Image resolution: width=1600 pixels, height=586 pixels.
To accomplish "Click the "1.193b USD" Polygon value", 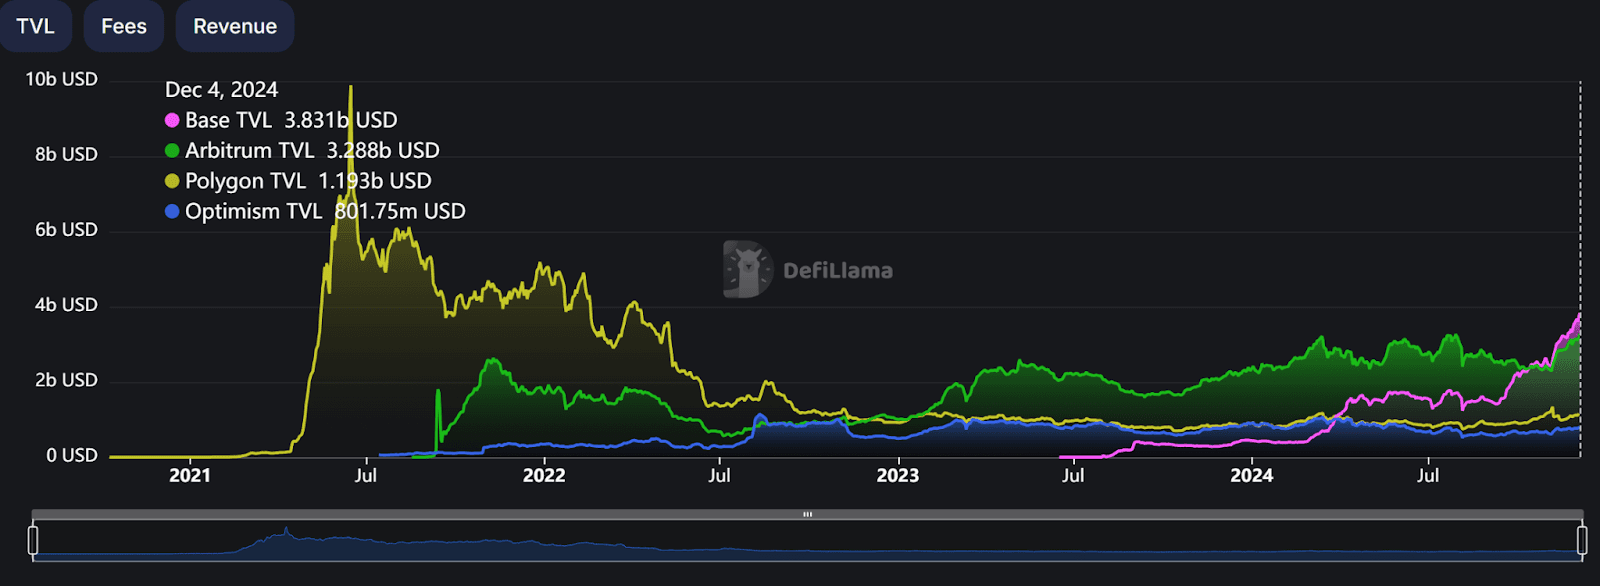I will pos(375,181).
